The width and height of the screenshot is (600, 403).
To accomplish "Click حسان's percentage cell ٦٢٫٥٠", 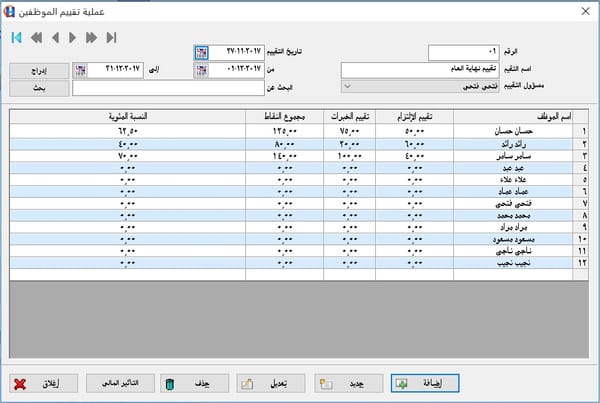I will click(x=127, y=131).
